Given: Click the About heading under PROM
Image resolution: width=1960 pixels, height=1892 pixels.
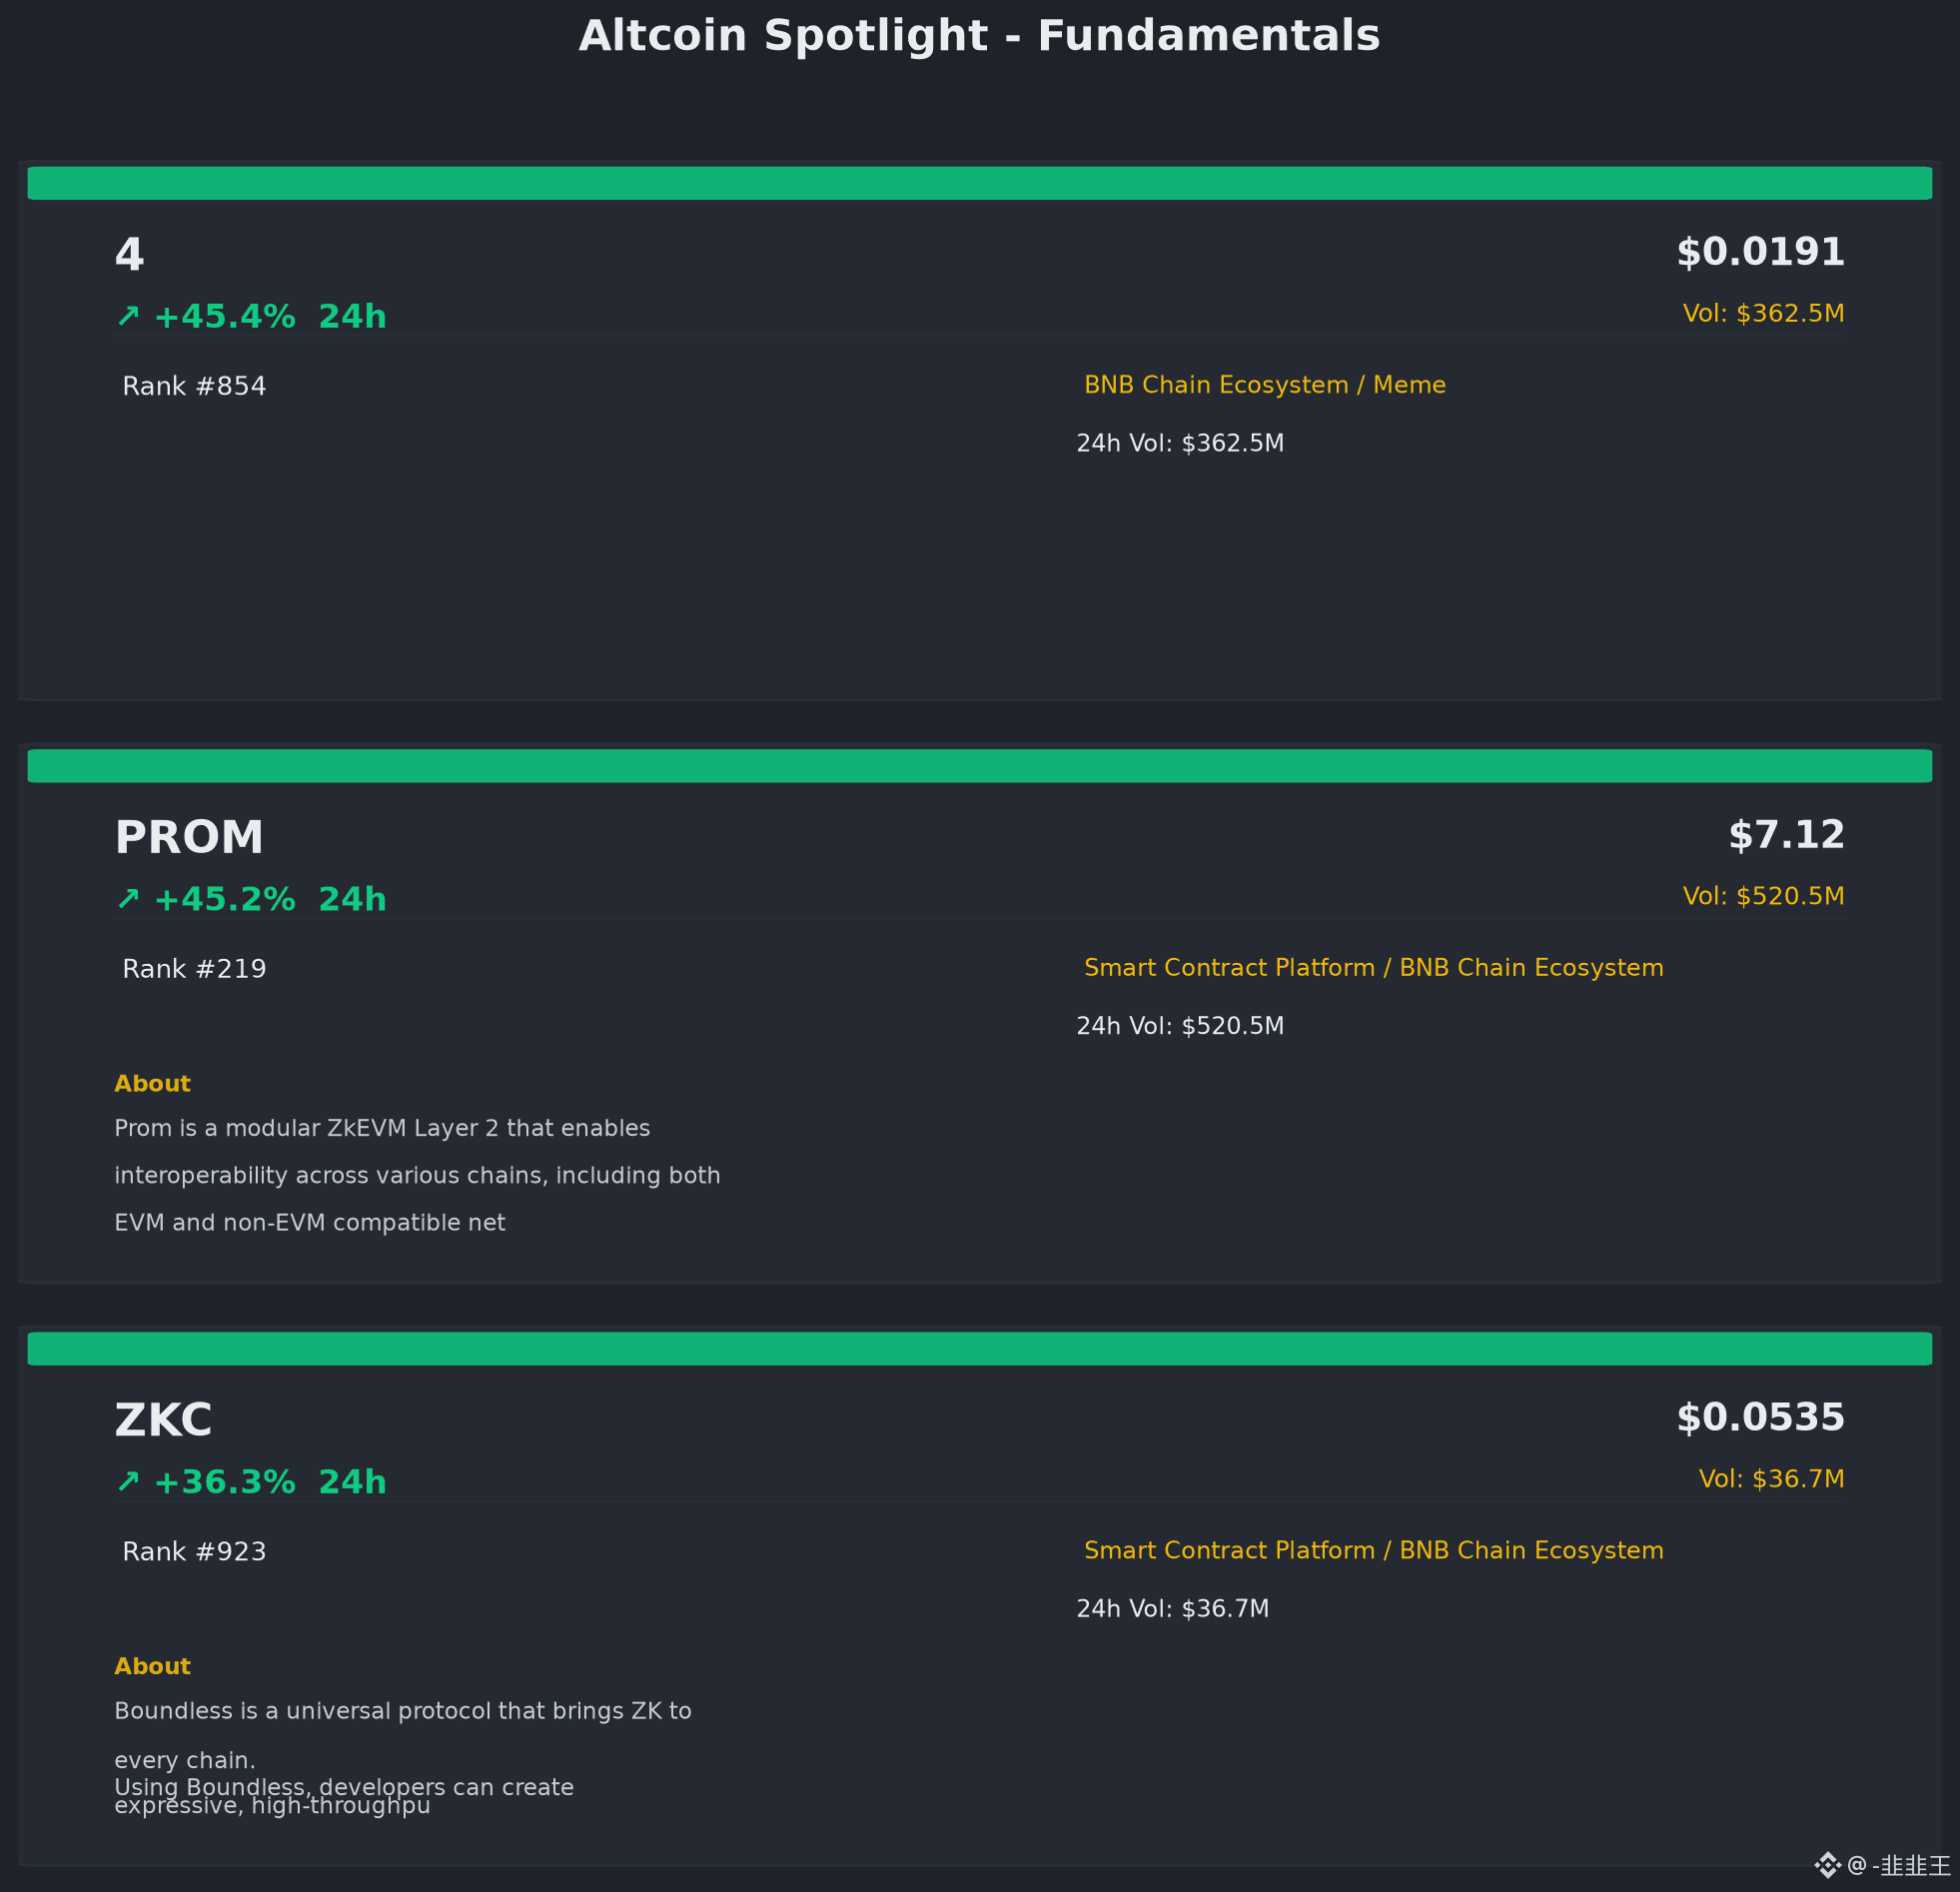Looking at the screenshot, I should [152, 1084].
